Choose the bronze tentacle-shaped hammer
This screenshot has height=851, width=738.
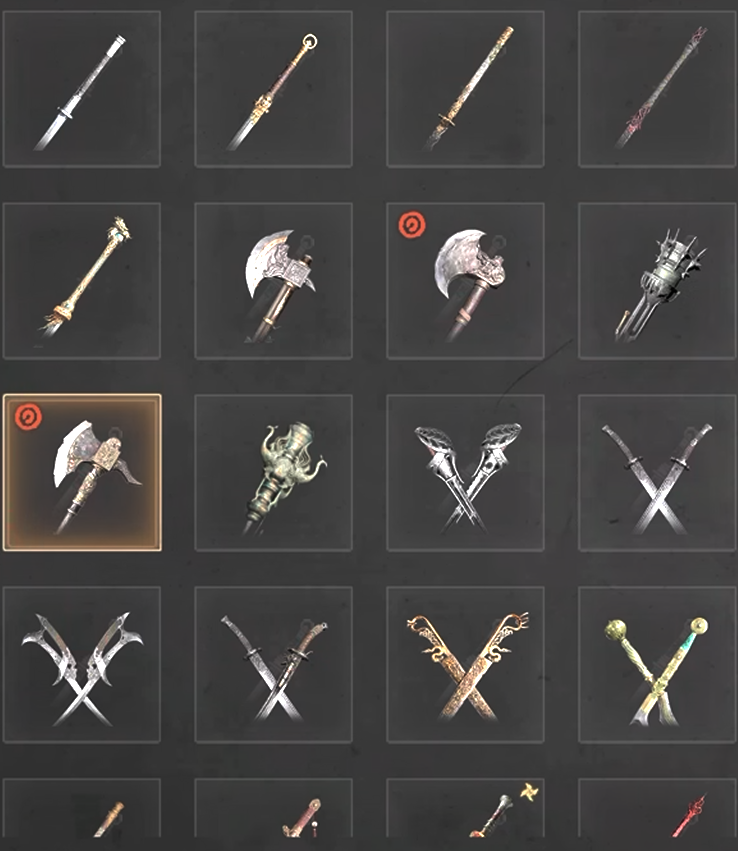273,473
